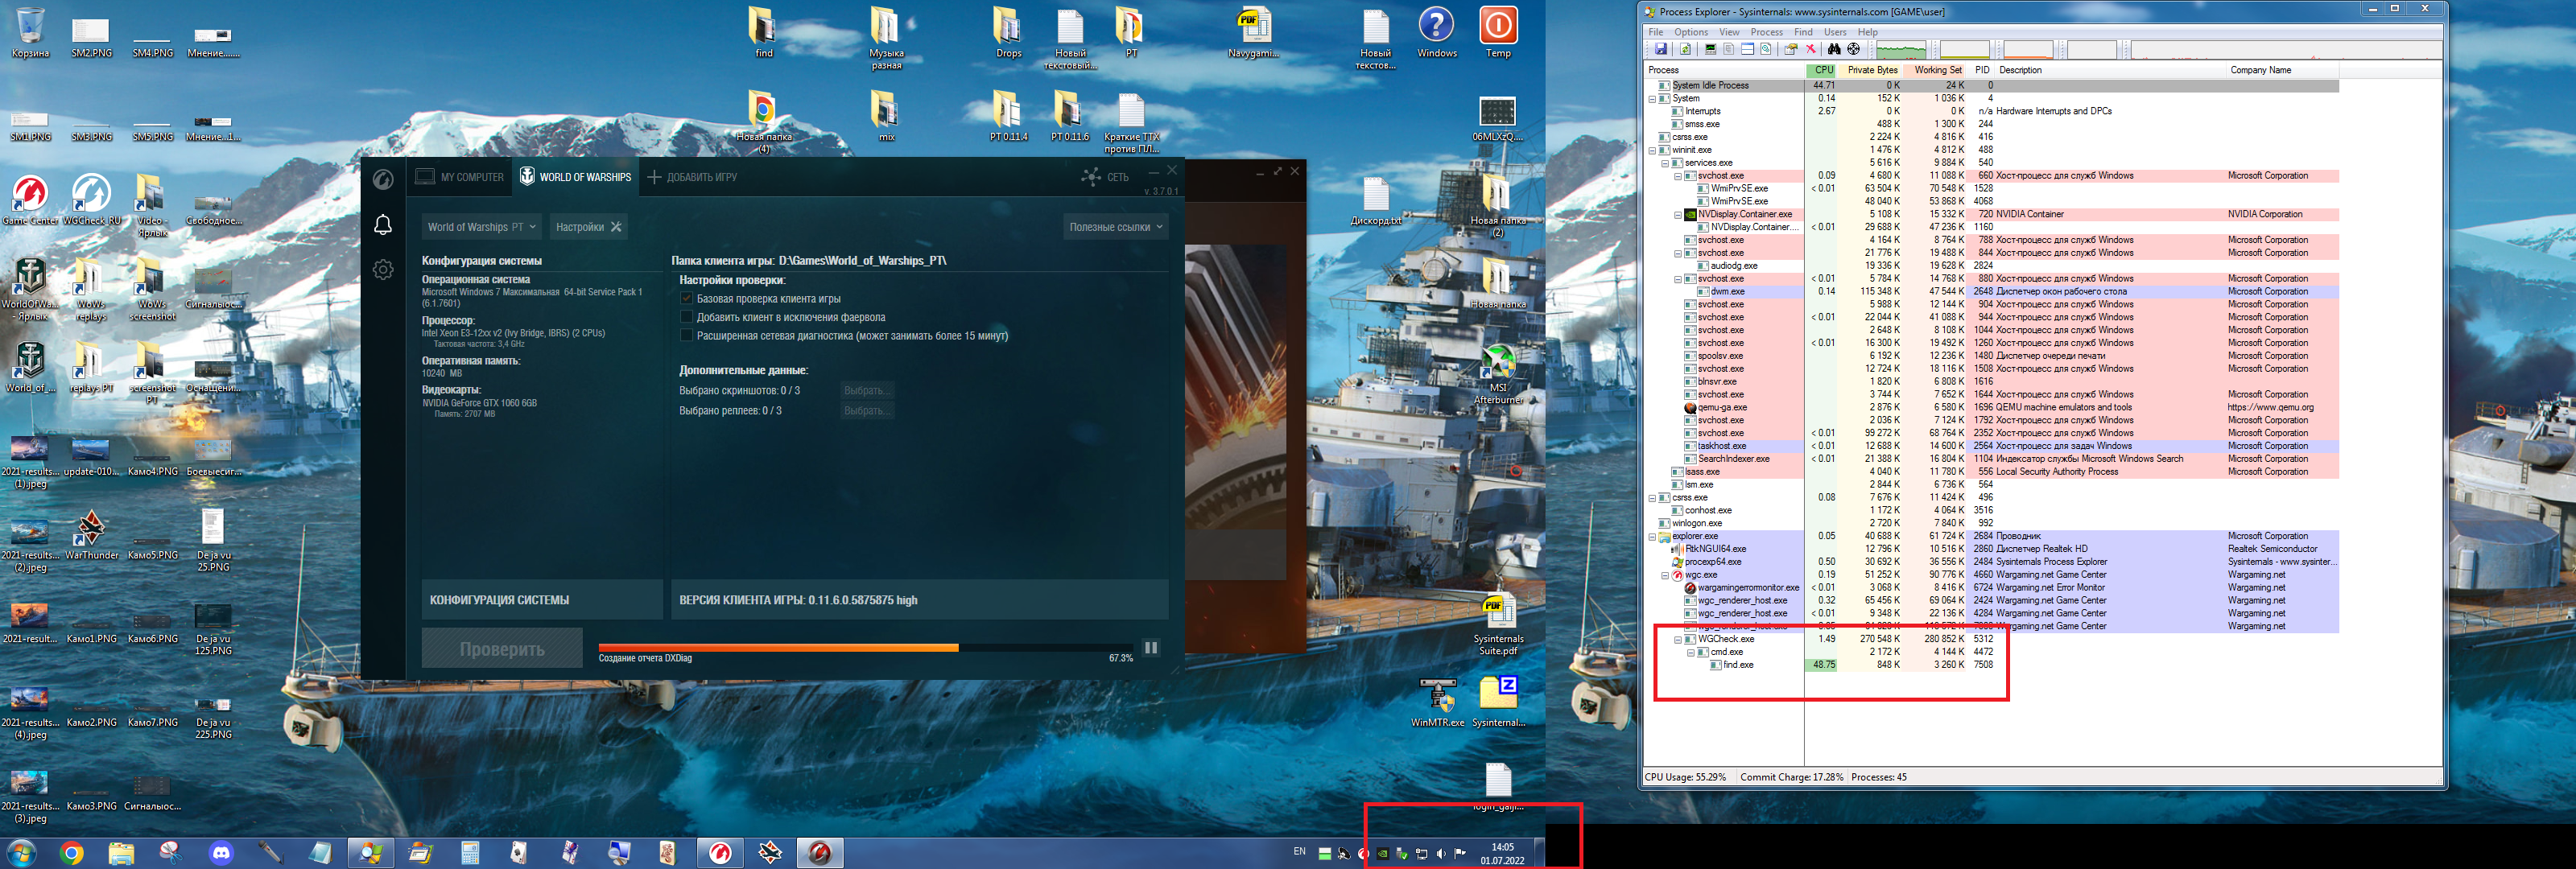Sort by the Private Bytes column header
Screen dimensions: 2576x869
[1871, 70]
